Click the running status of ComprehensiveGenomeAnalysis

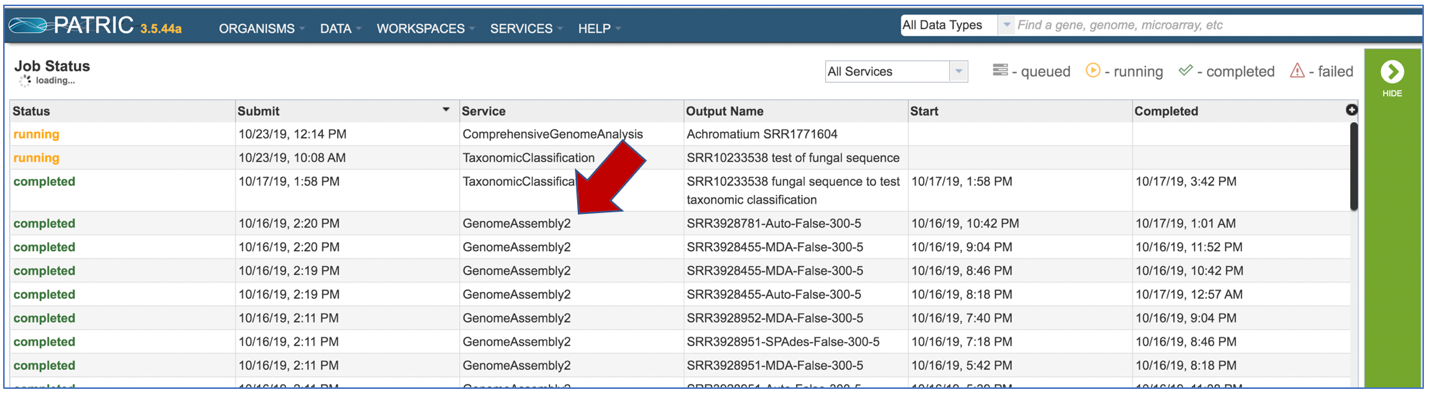(36, 134)
